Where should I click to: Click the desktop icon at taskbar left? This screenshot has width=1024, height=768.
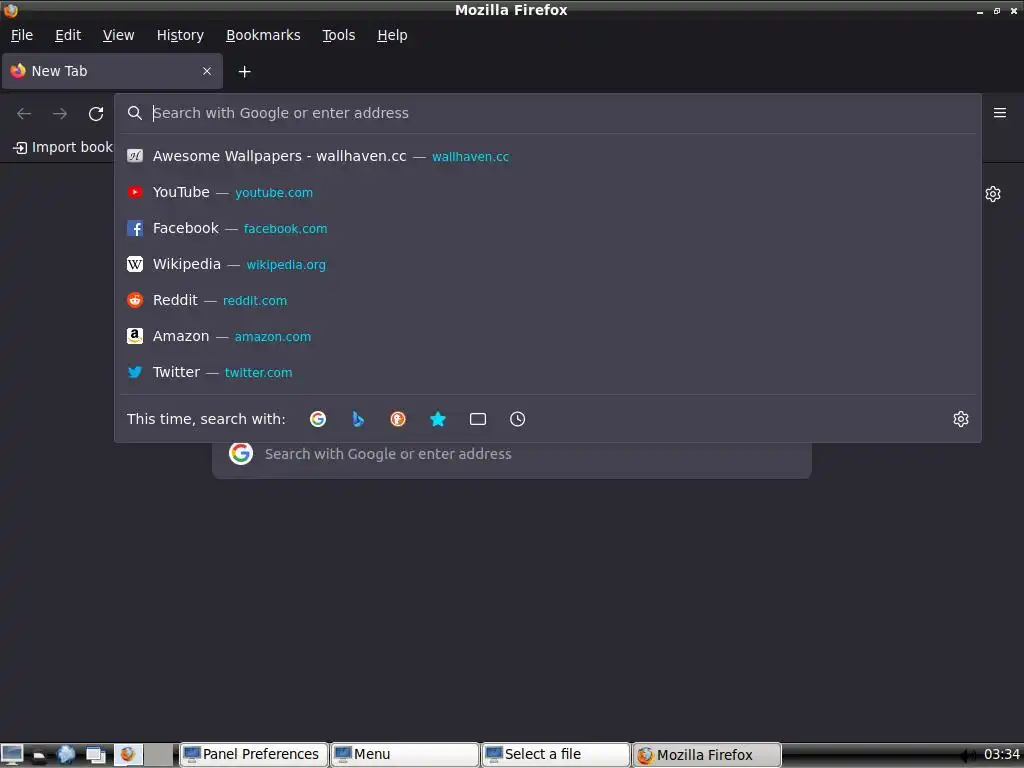[12, 755]
